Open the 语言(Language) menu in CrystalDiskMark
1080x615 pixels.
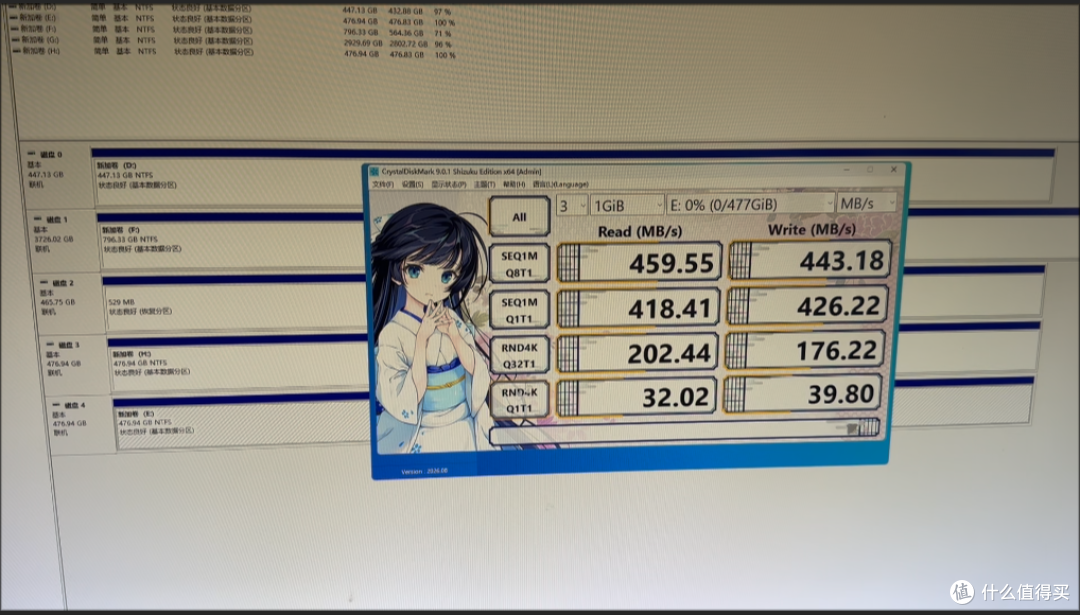tap(560, 185)
